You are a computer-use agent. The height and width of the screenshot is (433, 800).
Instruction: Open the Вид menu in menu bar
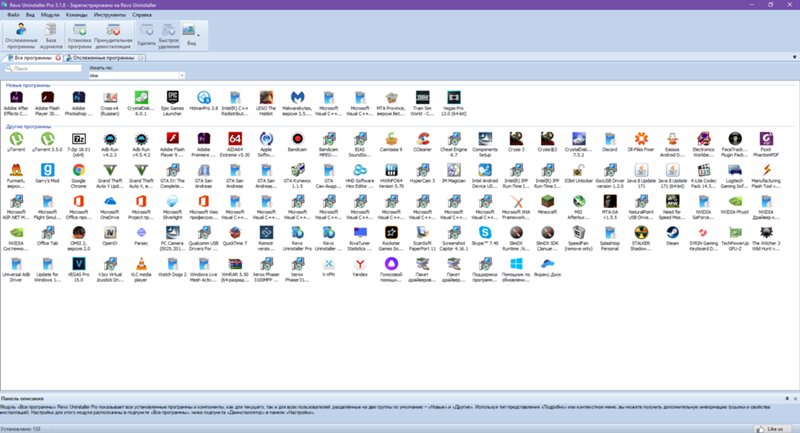pos(30,15)
